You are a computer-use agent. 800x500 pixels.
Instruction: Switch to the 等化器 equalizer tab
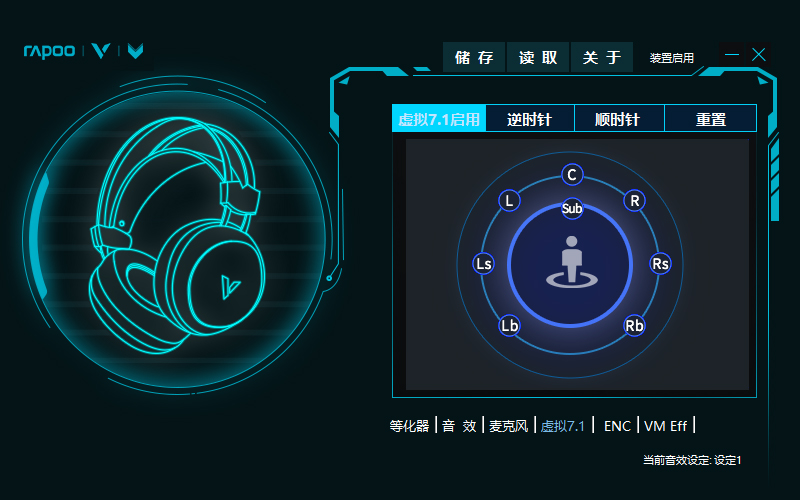(409, 426)
